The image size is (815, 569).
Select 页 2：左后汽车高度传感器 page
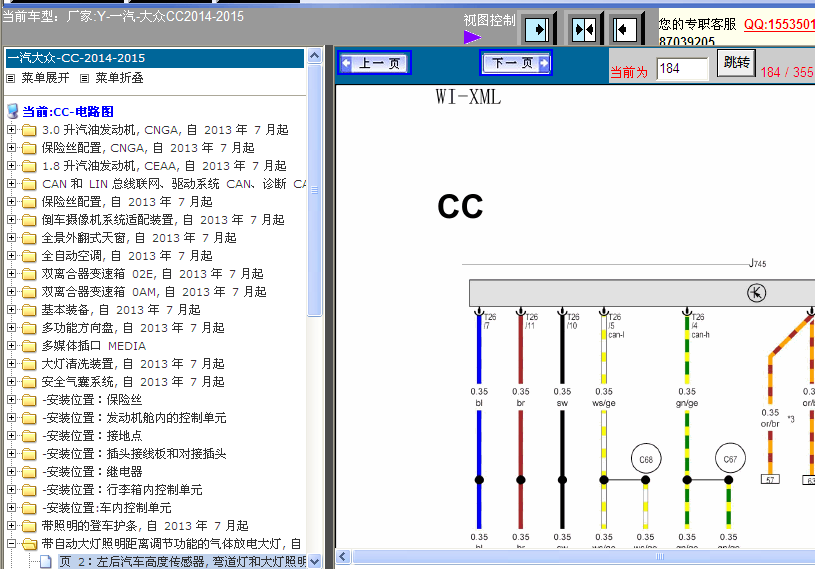pyautogui.click(x=182, y=562)
